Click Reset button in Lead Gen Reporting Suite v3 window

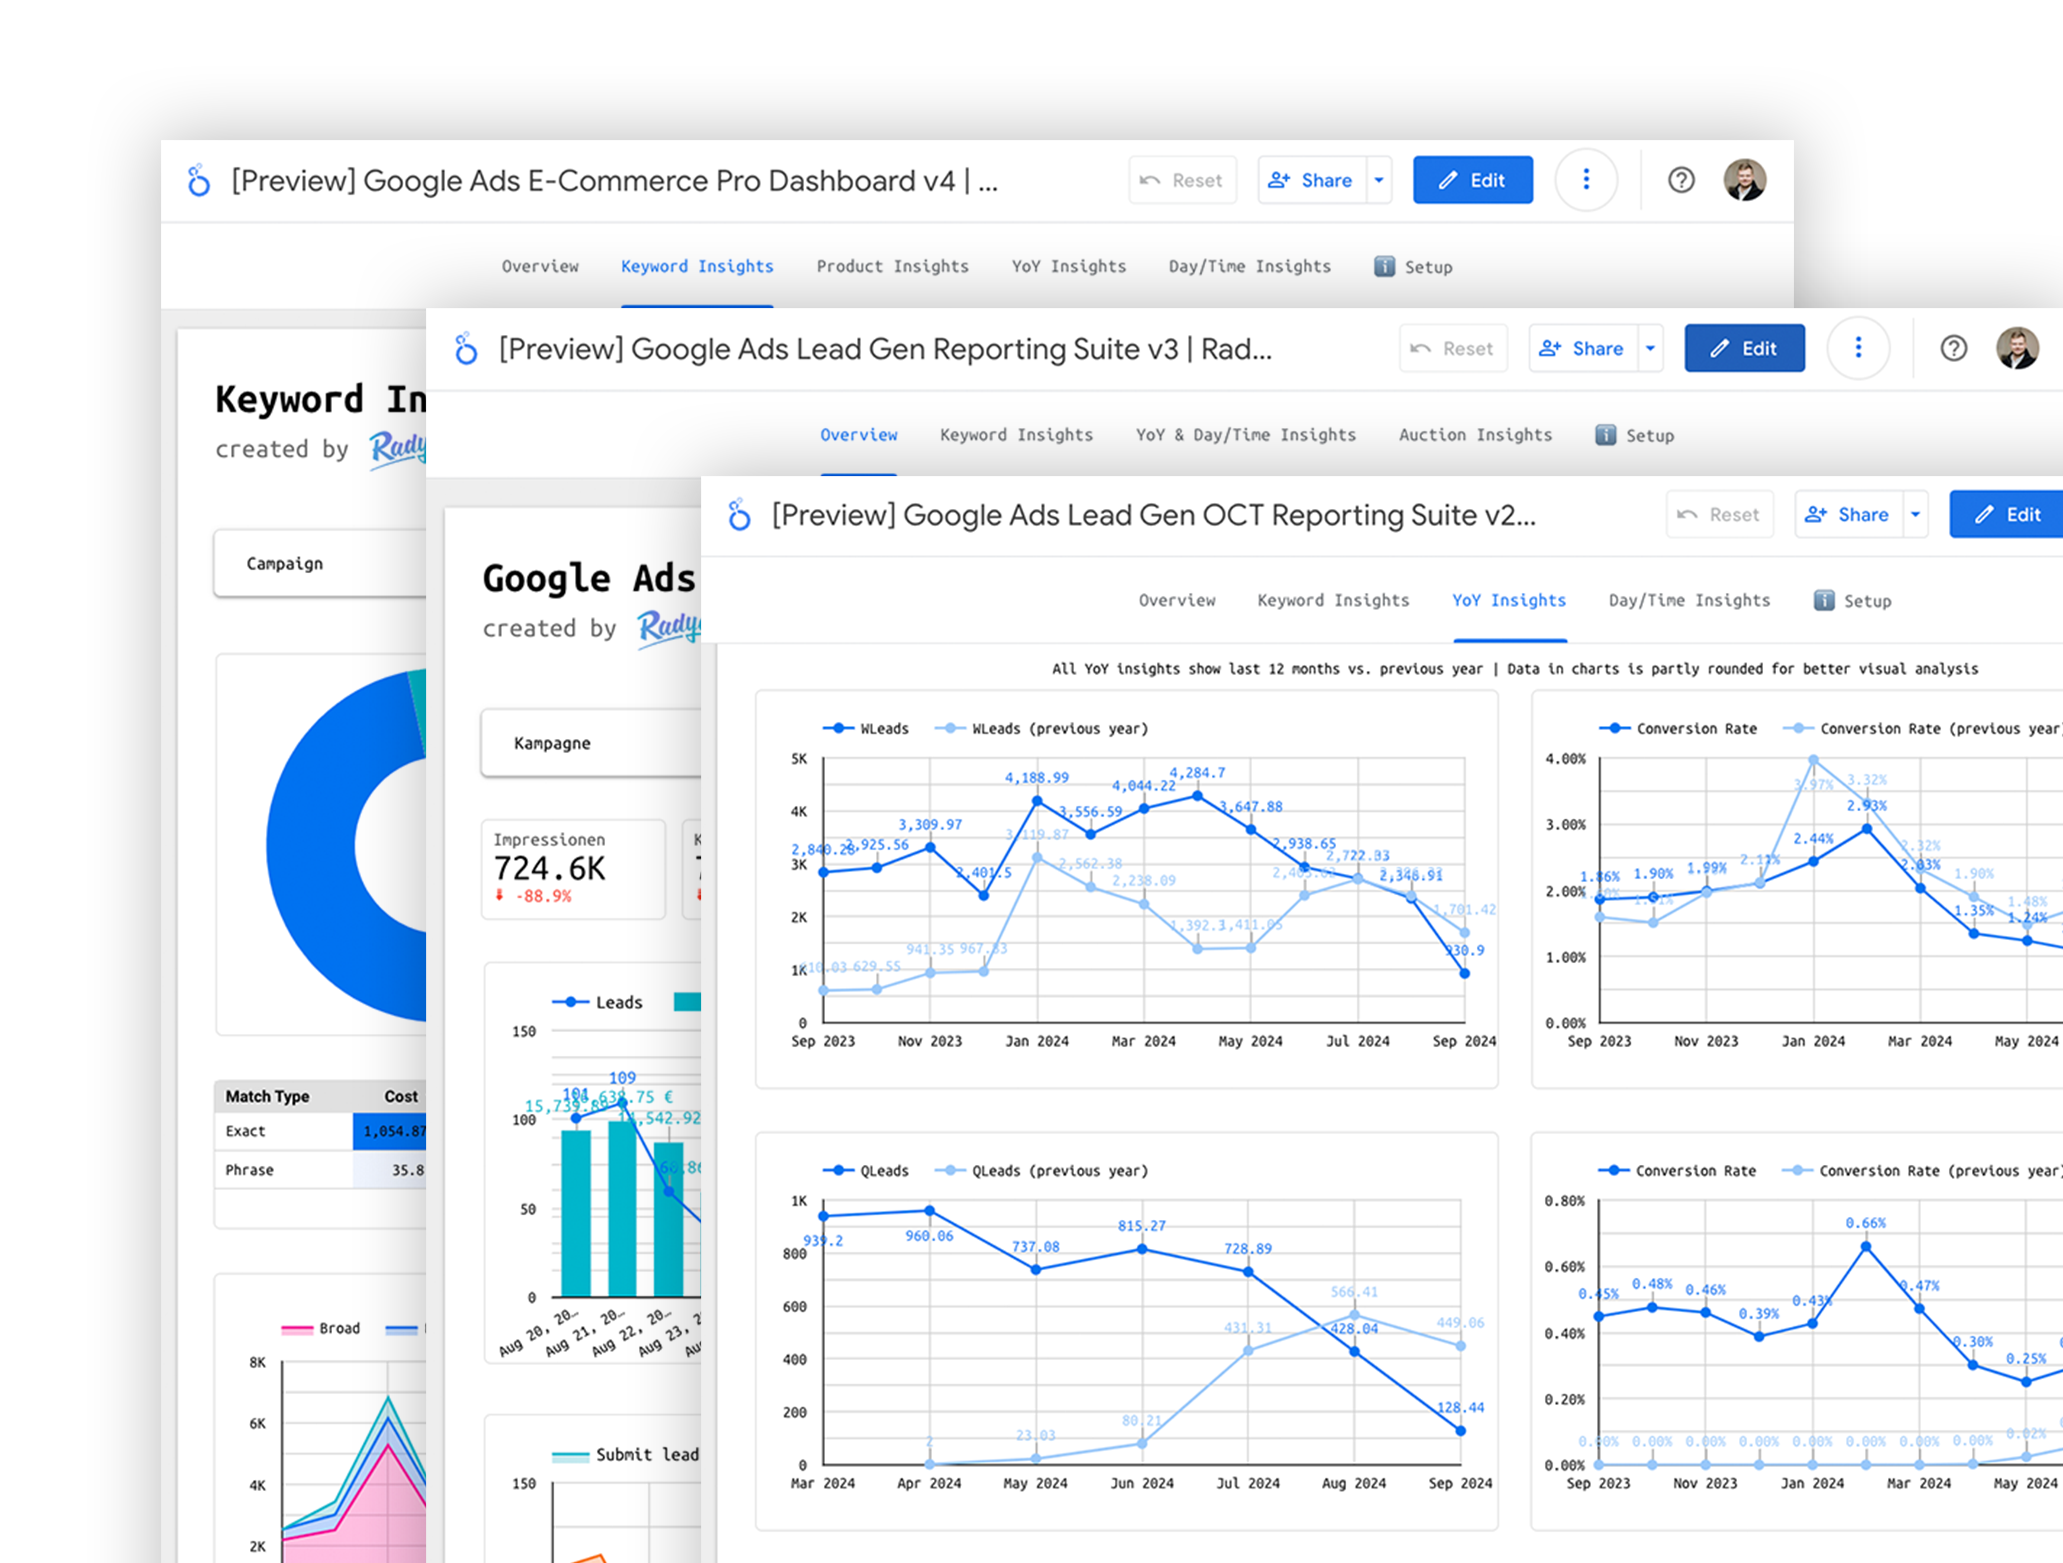[x=1452, y=348]
